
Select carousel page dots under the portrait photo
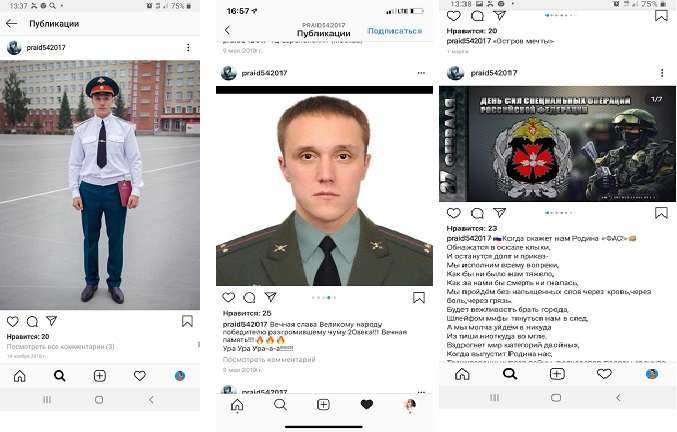click(x=324, y=297)
